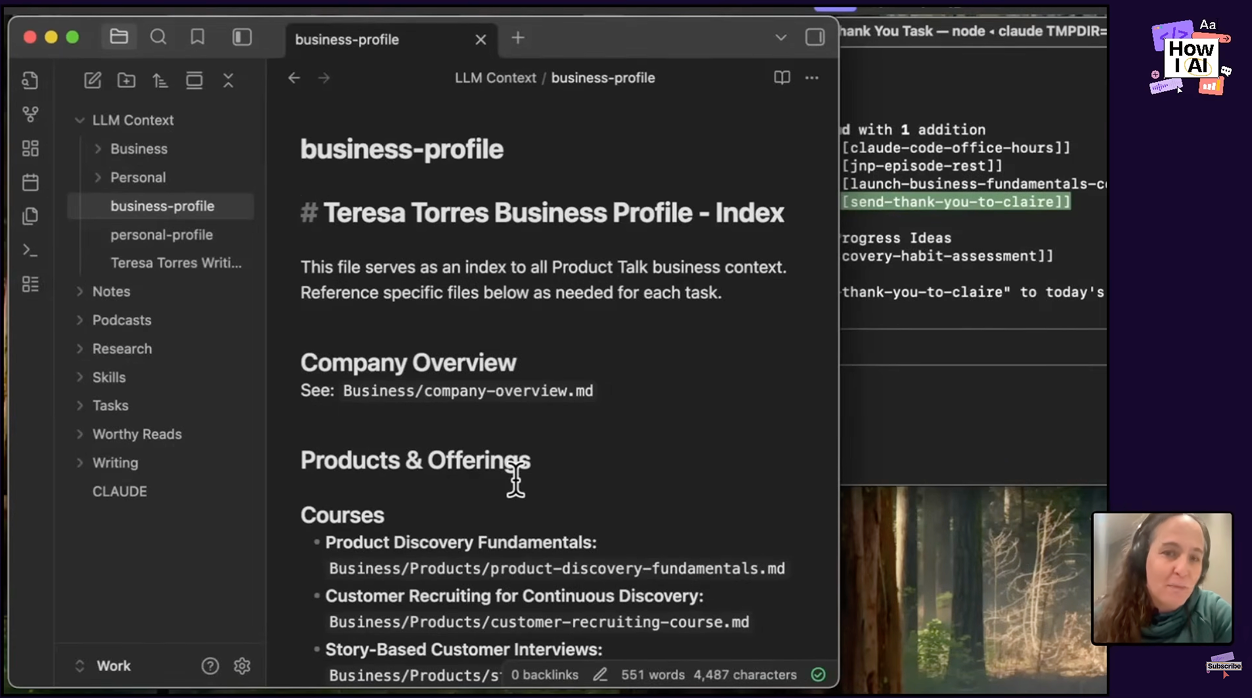Open the search icon in top toolbar
Screen dimensions: 1252x698
tap(158, 37)
